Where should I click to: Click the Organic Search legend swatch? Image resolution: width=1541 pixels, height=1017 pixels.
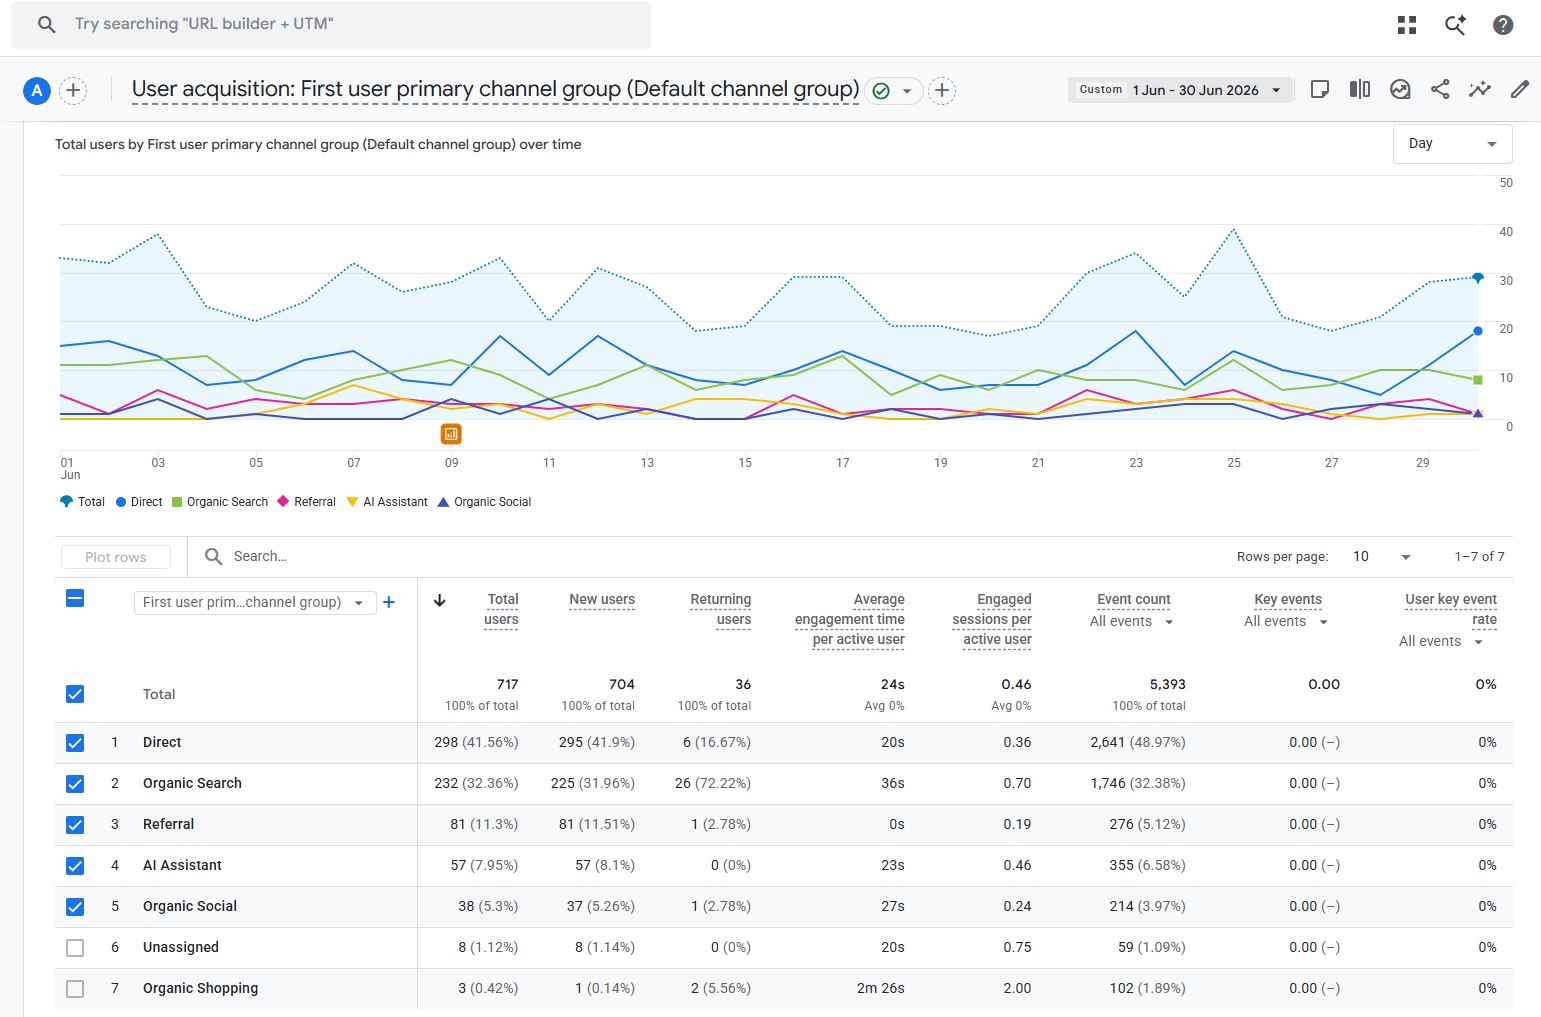[177, 502]
